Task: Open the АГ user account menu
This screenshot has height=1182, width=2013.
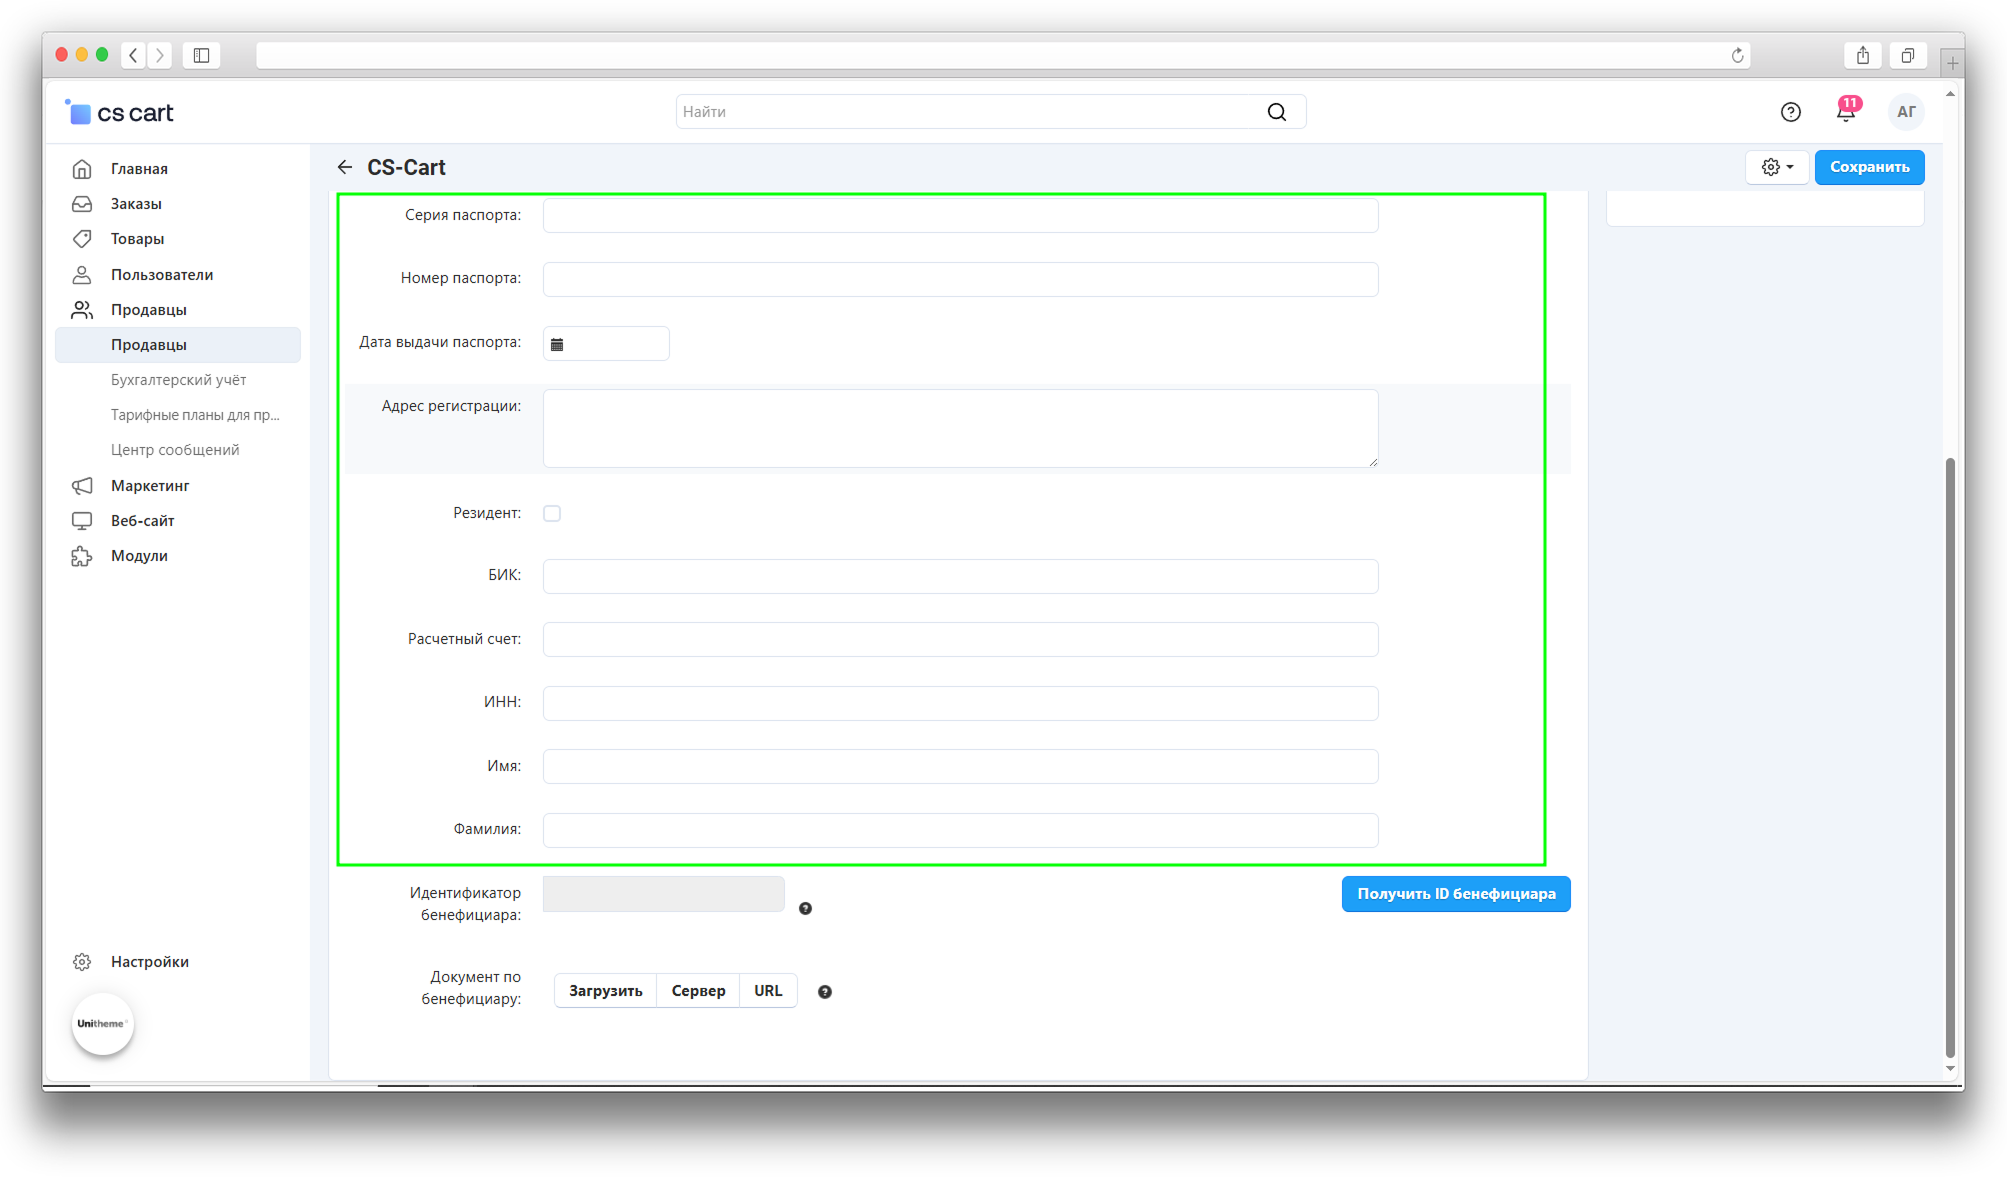Action: (x=1905, y=112)
